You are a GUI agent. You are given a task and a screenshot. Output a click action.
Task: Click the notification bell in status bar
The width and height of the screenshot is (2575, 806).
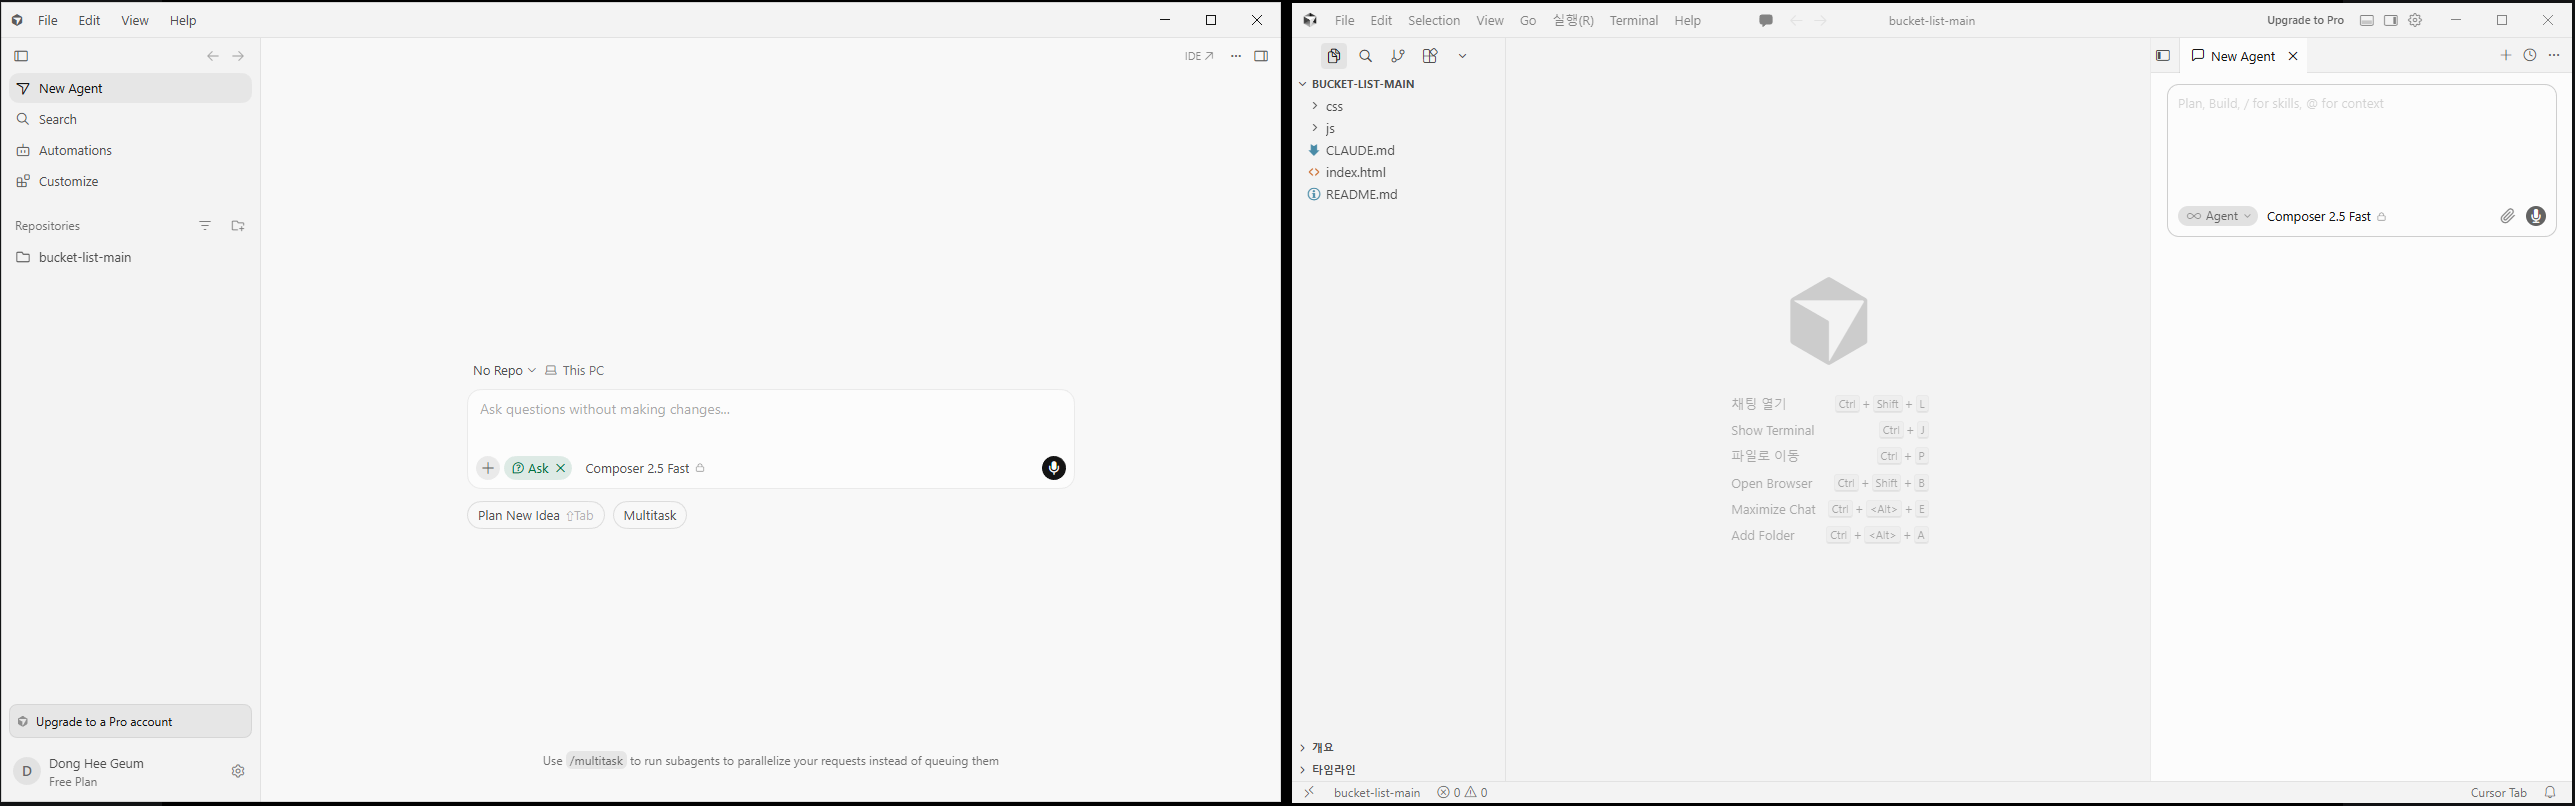(x=2550, y=792)
